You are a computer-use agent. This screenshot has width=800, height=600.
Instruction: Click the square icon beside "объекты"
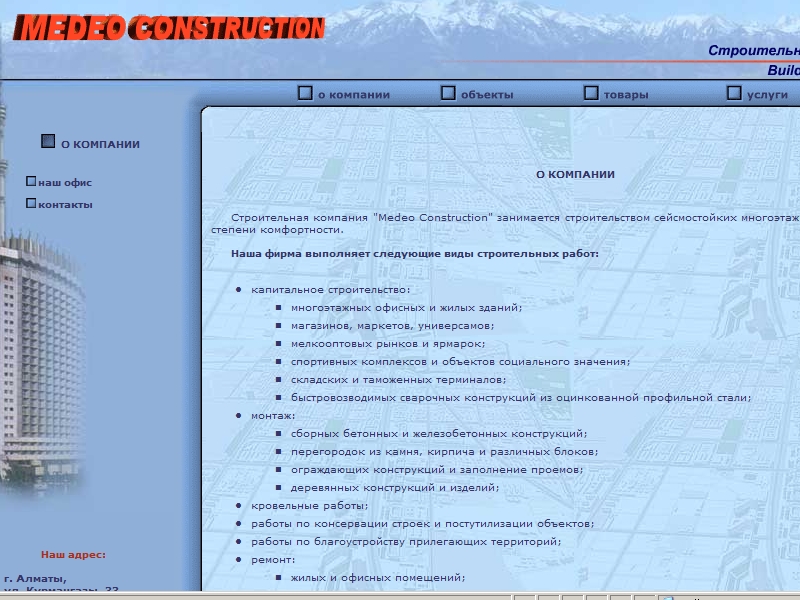point(448,93)
